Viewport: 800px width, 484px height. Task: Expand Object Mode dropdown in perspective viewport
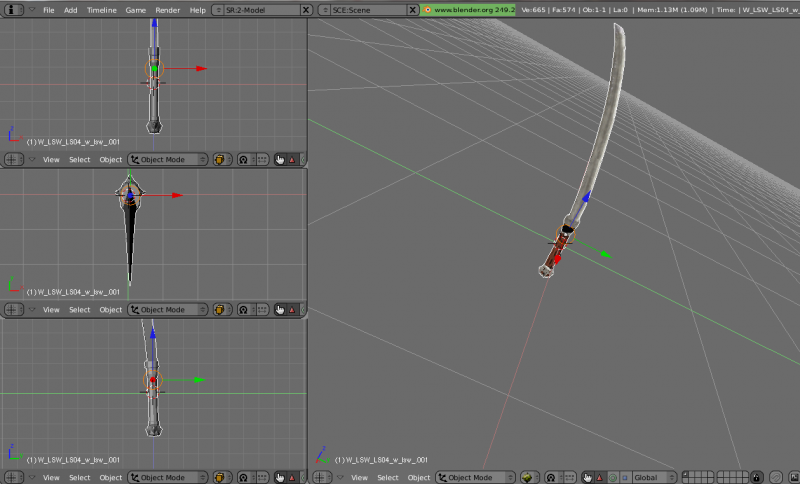(x=474, y=477)
